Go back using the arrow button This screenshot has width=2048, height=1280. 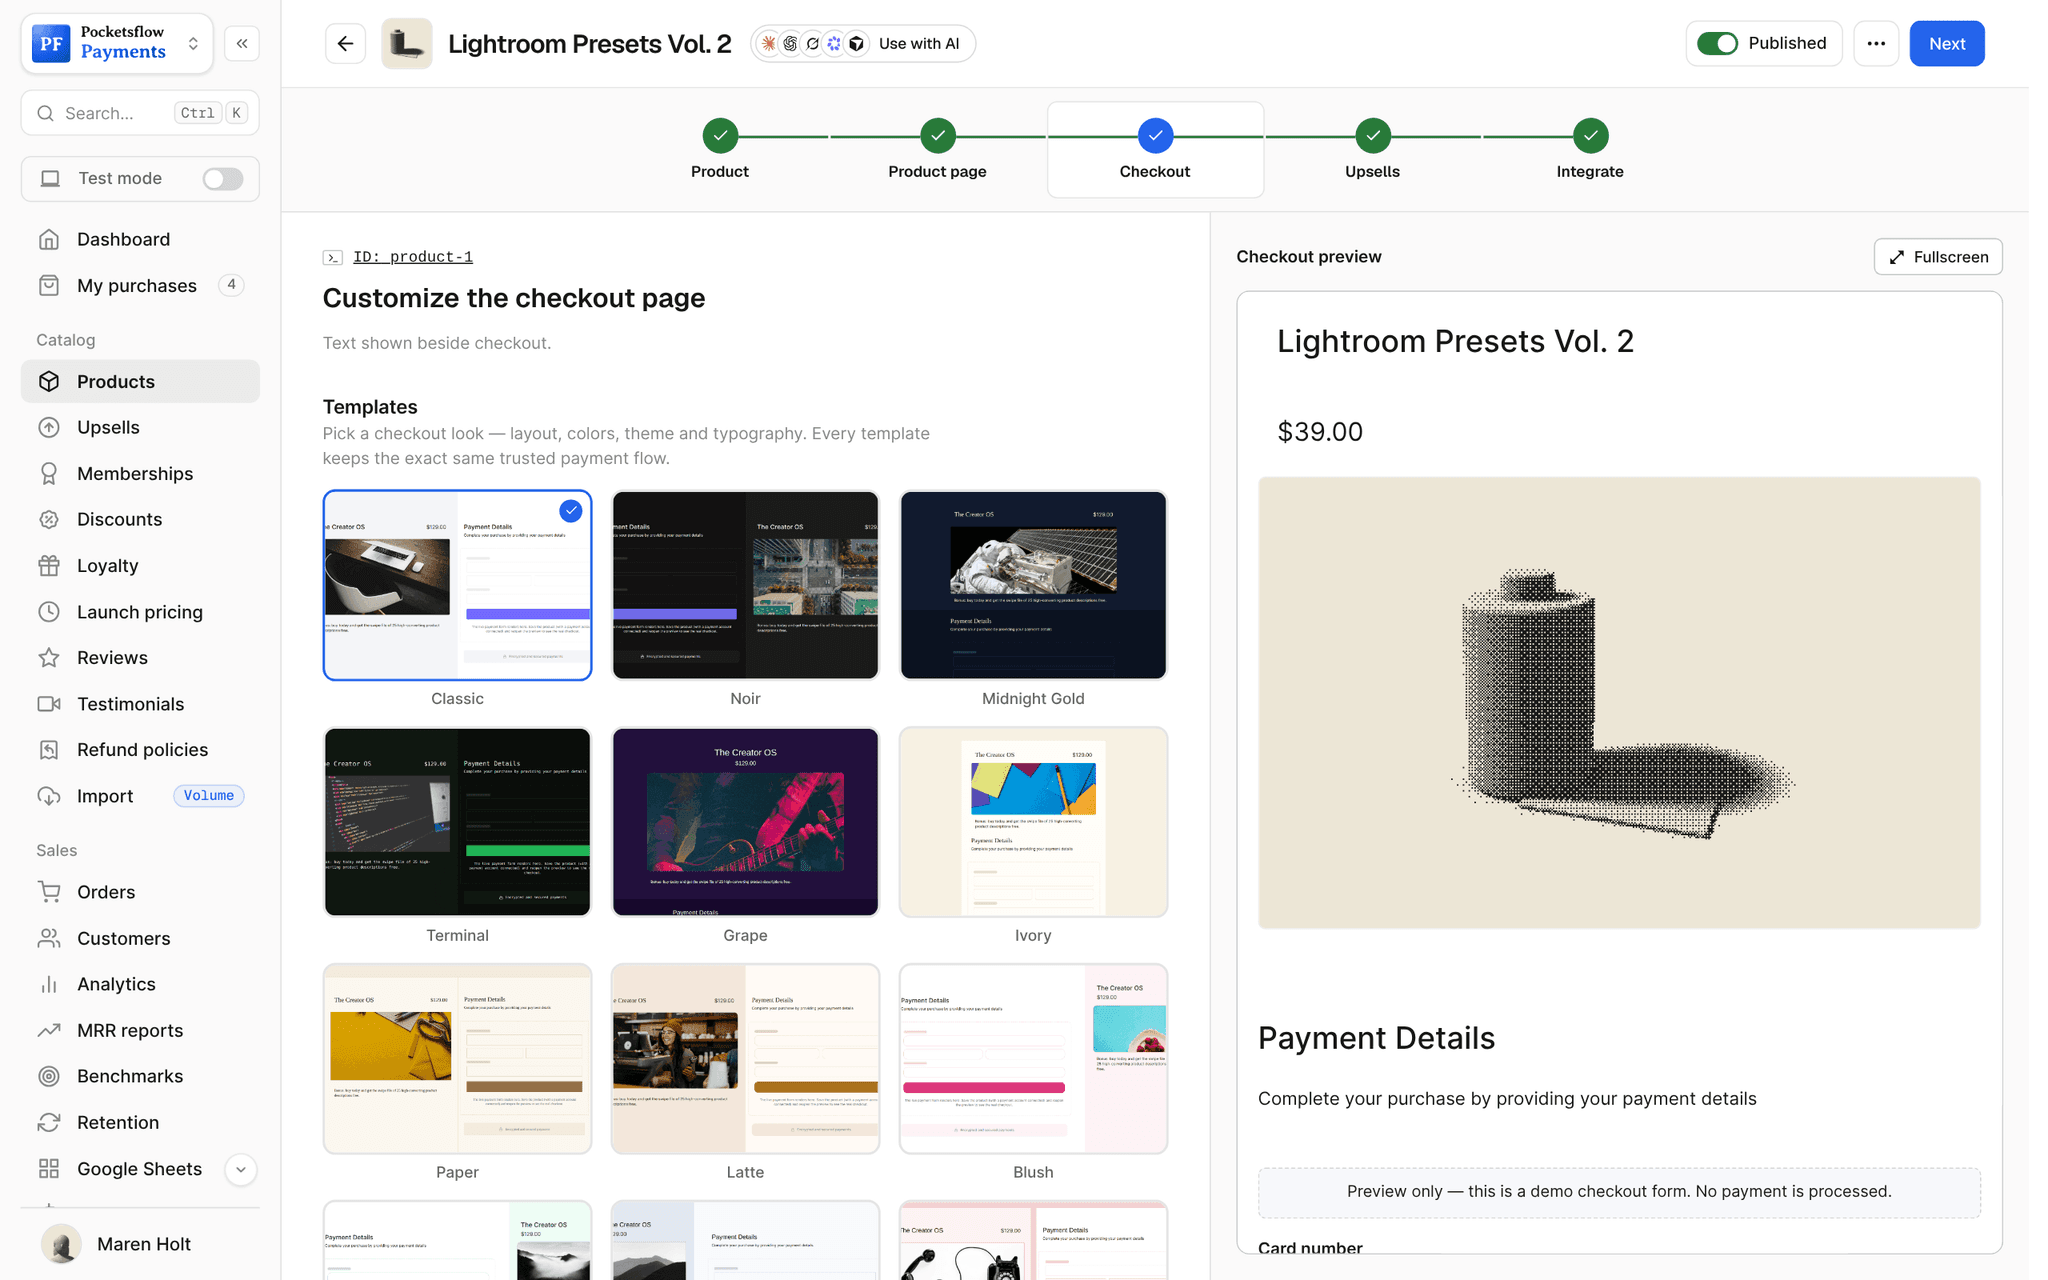345,44
